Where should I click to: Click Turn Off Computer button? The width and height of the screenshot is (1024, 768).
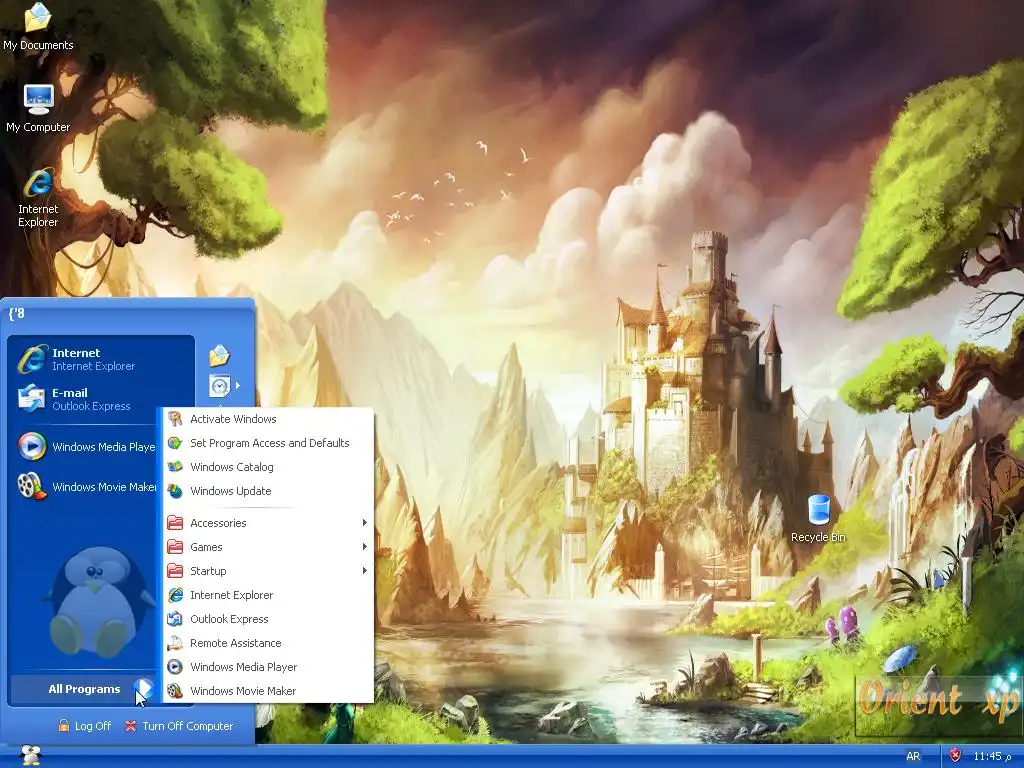click(x=179, y=726)
